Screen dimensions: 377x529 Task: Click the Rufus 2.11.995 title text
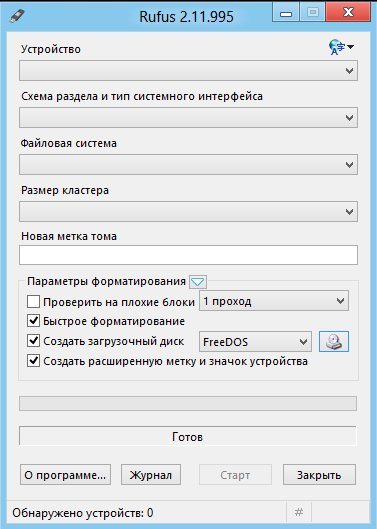[186, 17]
